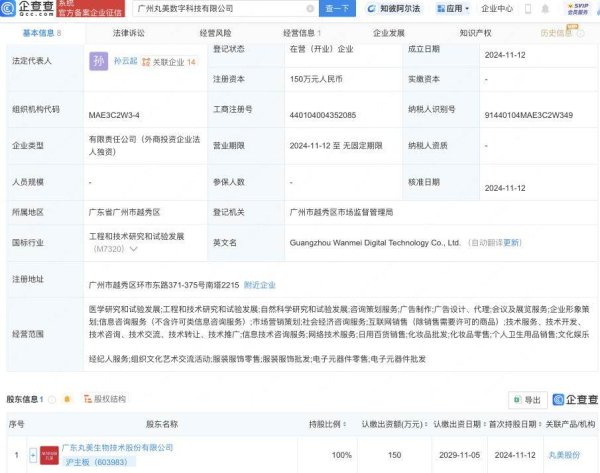Switch to 历史信息 tab
Image resolution: width=600 pixels, height=473 pixels.
556,33
